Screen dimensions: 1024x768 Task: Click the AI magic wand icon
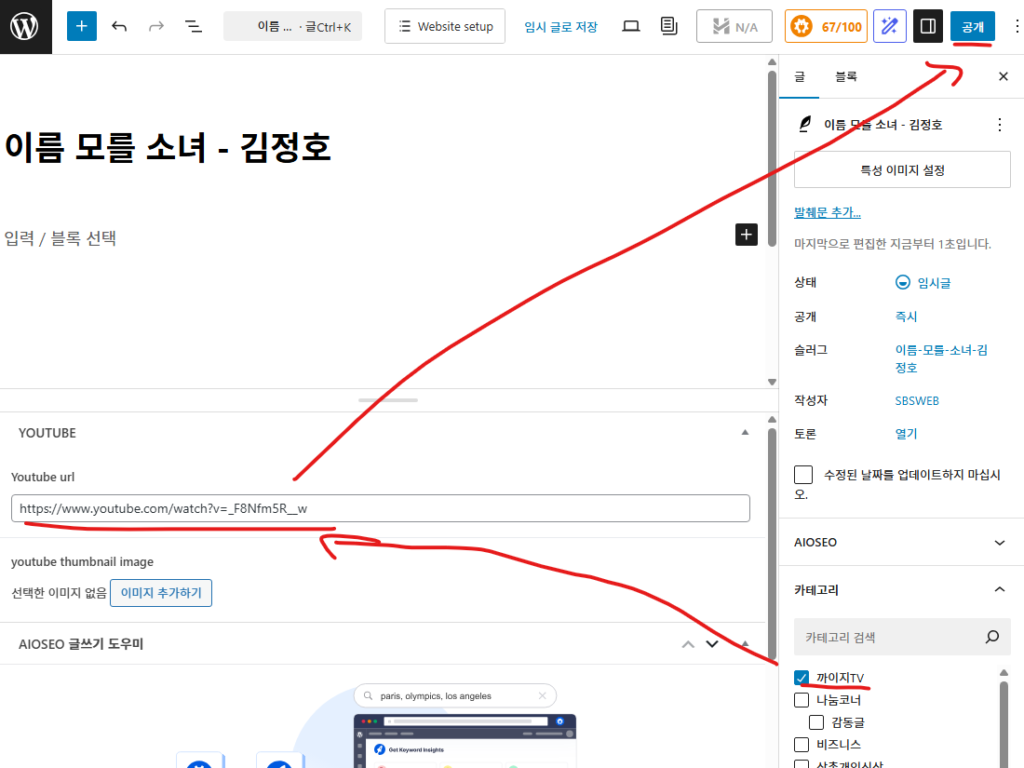889,26
